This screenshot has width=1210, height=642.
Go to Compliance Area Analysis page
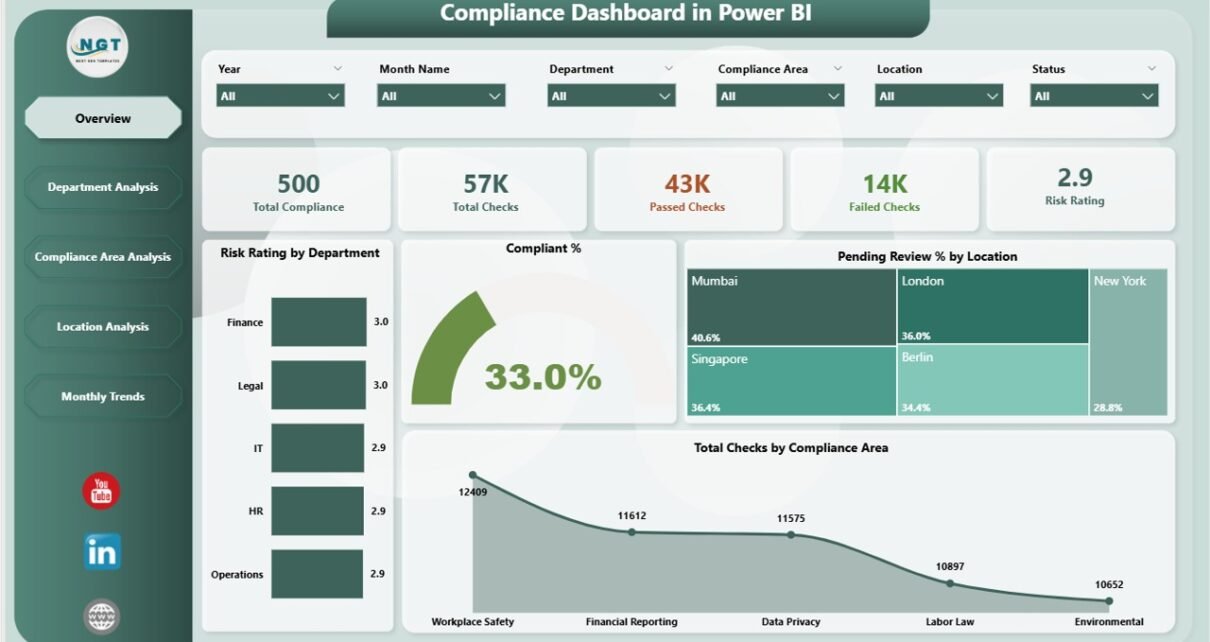click(x=103, y=257)
